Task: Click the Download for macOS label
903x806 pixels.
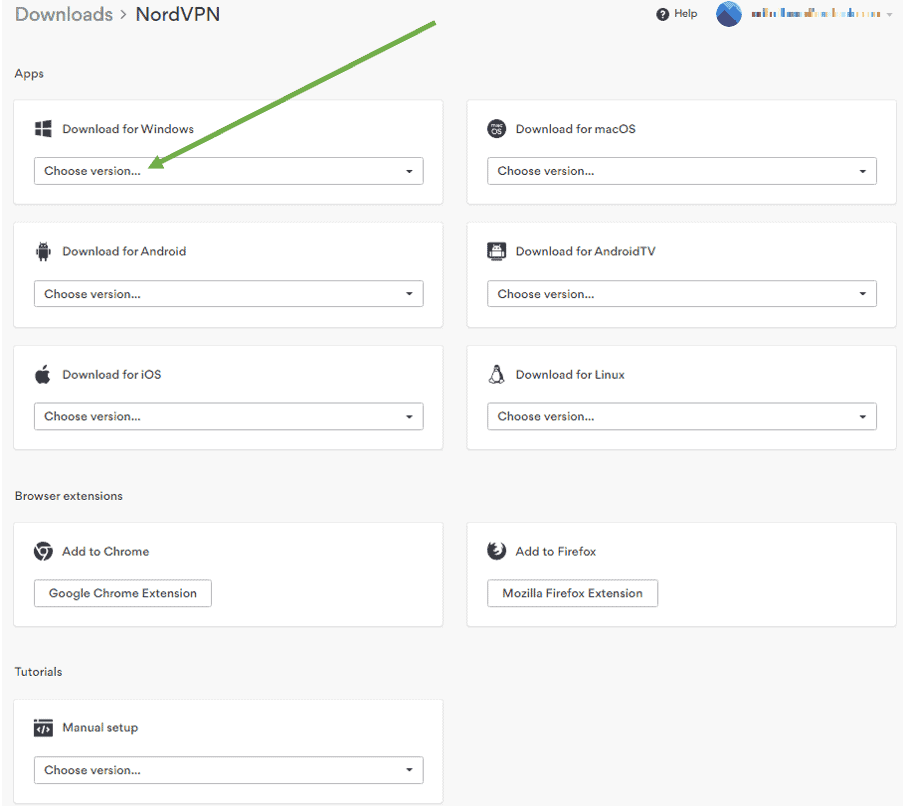Action: point(575,129)
